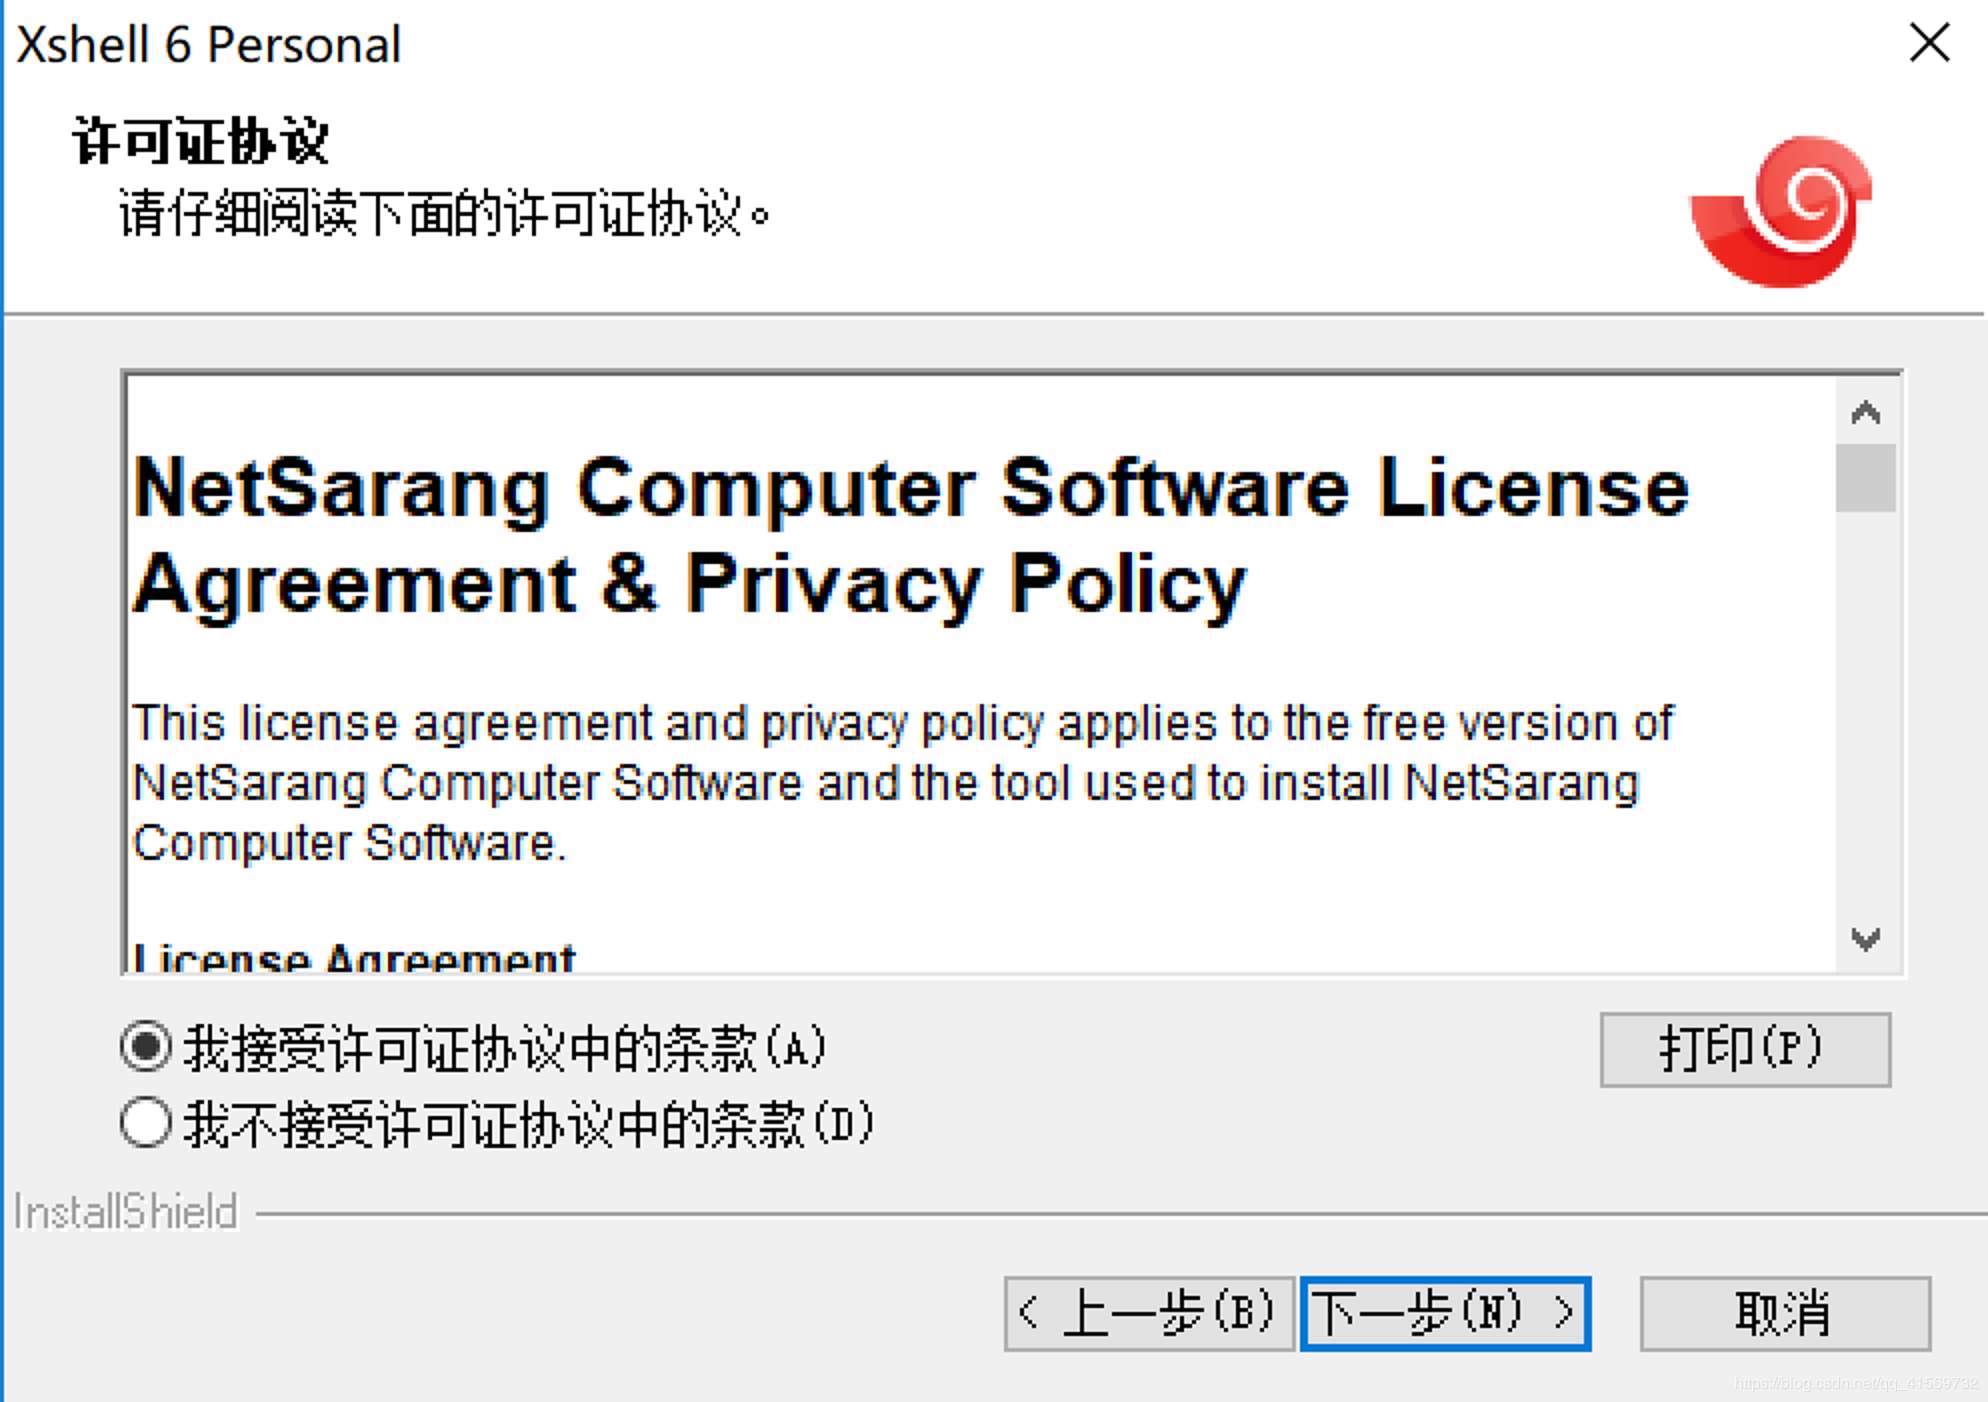Click the InstallShield label
The image size is (1988, 1402).
125,1212
